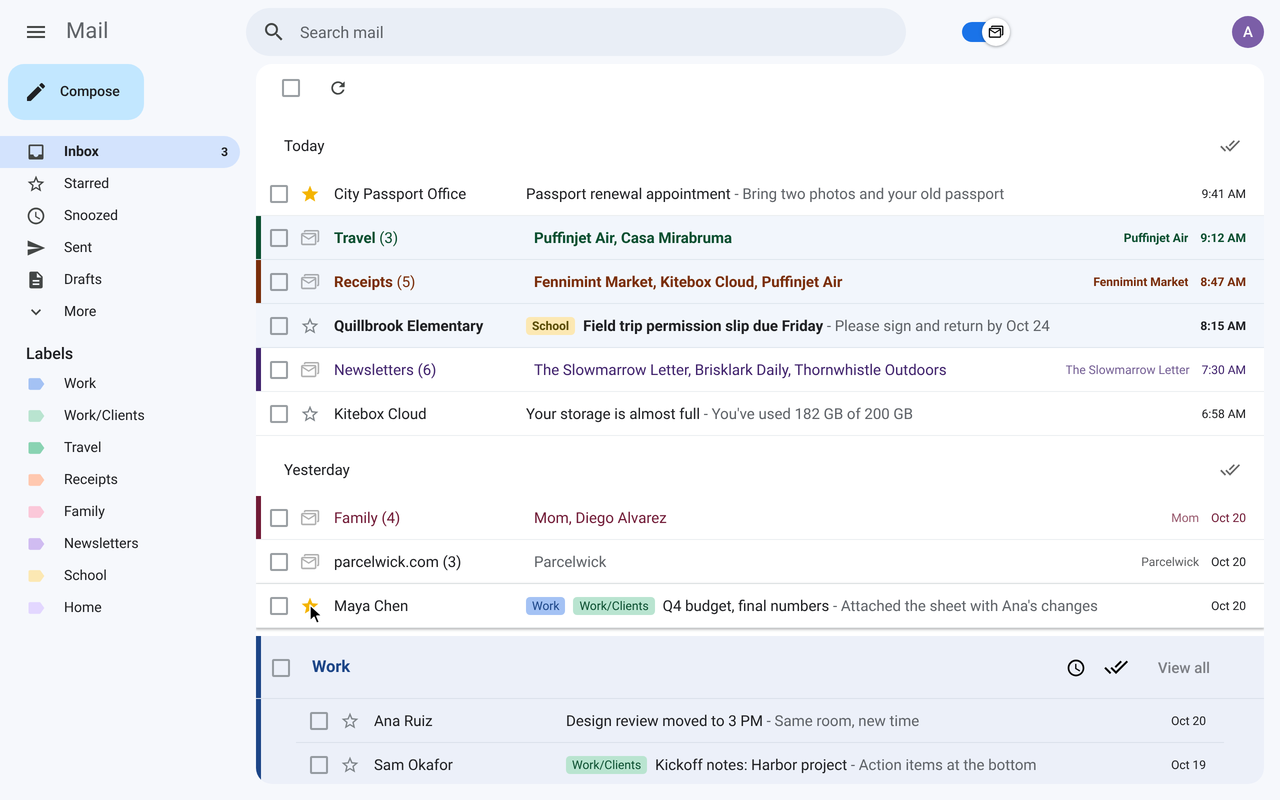The width and height of the screenshot is (1280, 800).
Task: Mark the Work bundle as done
Action: point(1116,668)
